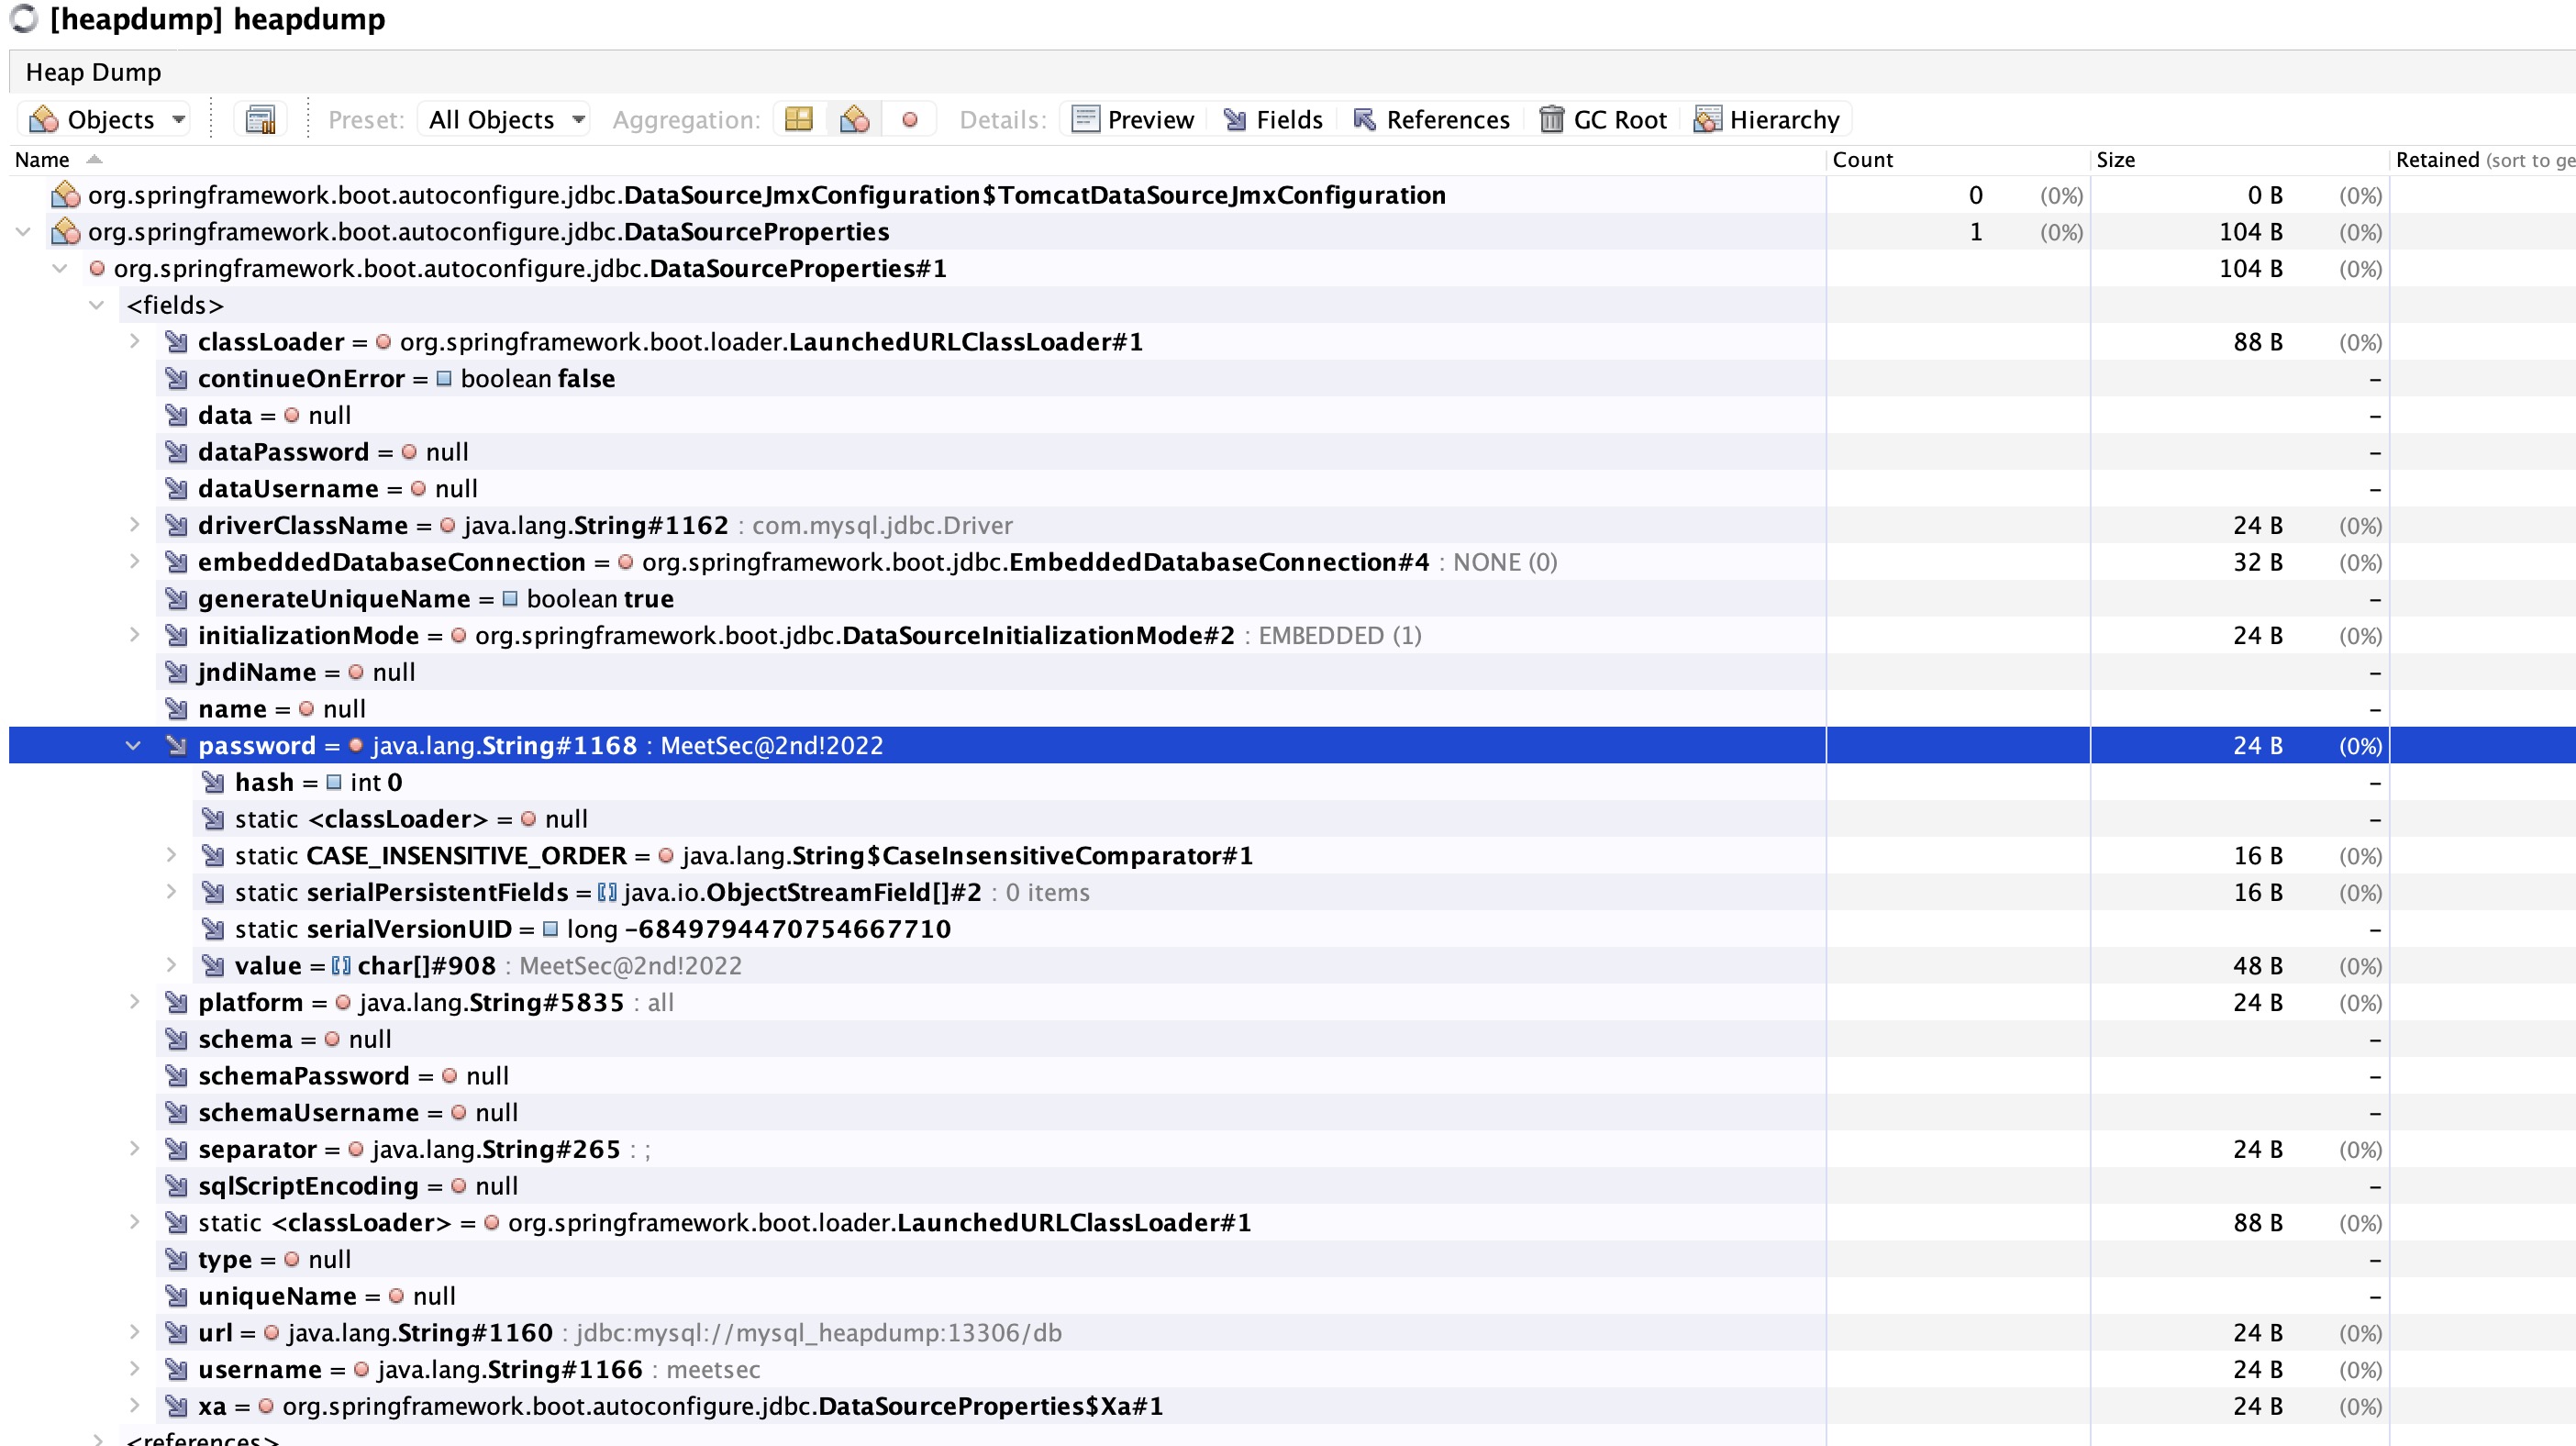Click array icon of char[]#908 value
Image resolution: width=2576 pixels, height=1446 pixels.
(x=341, y=966)
